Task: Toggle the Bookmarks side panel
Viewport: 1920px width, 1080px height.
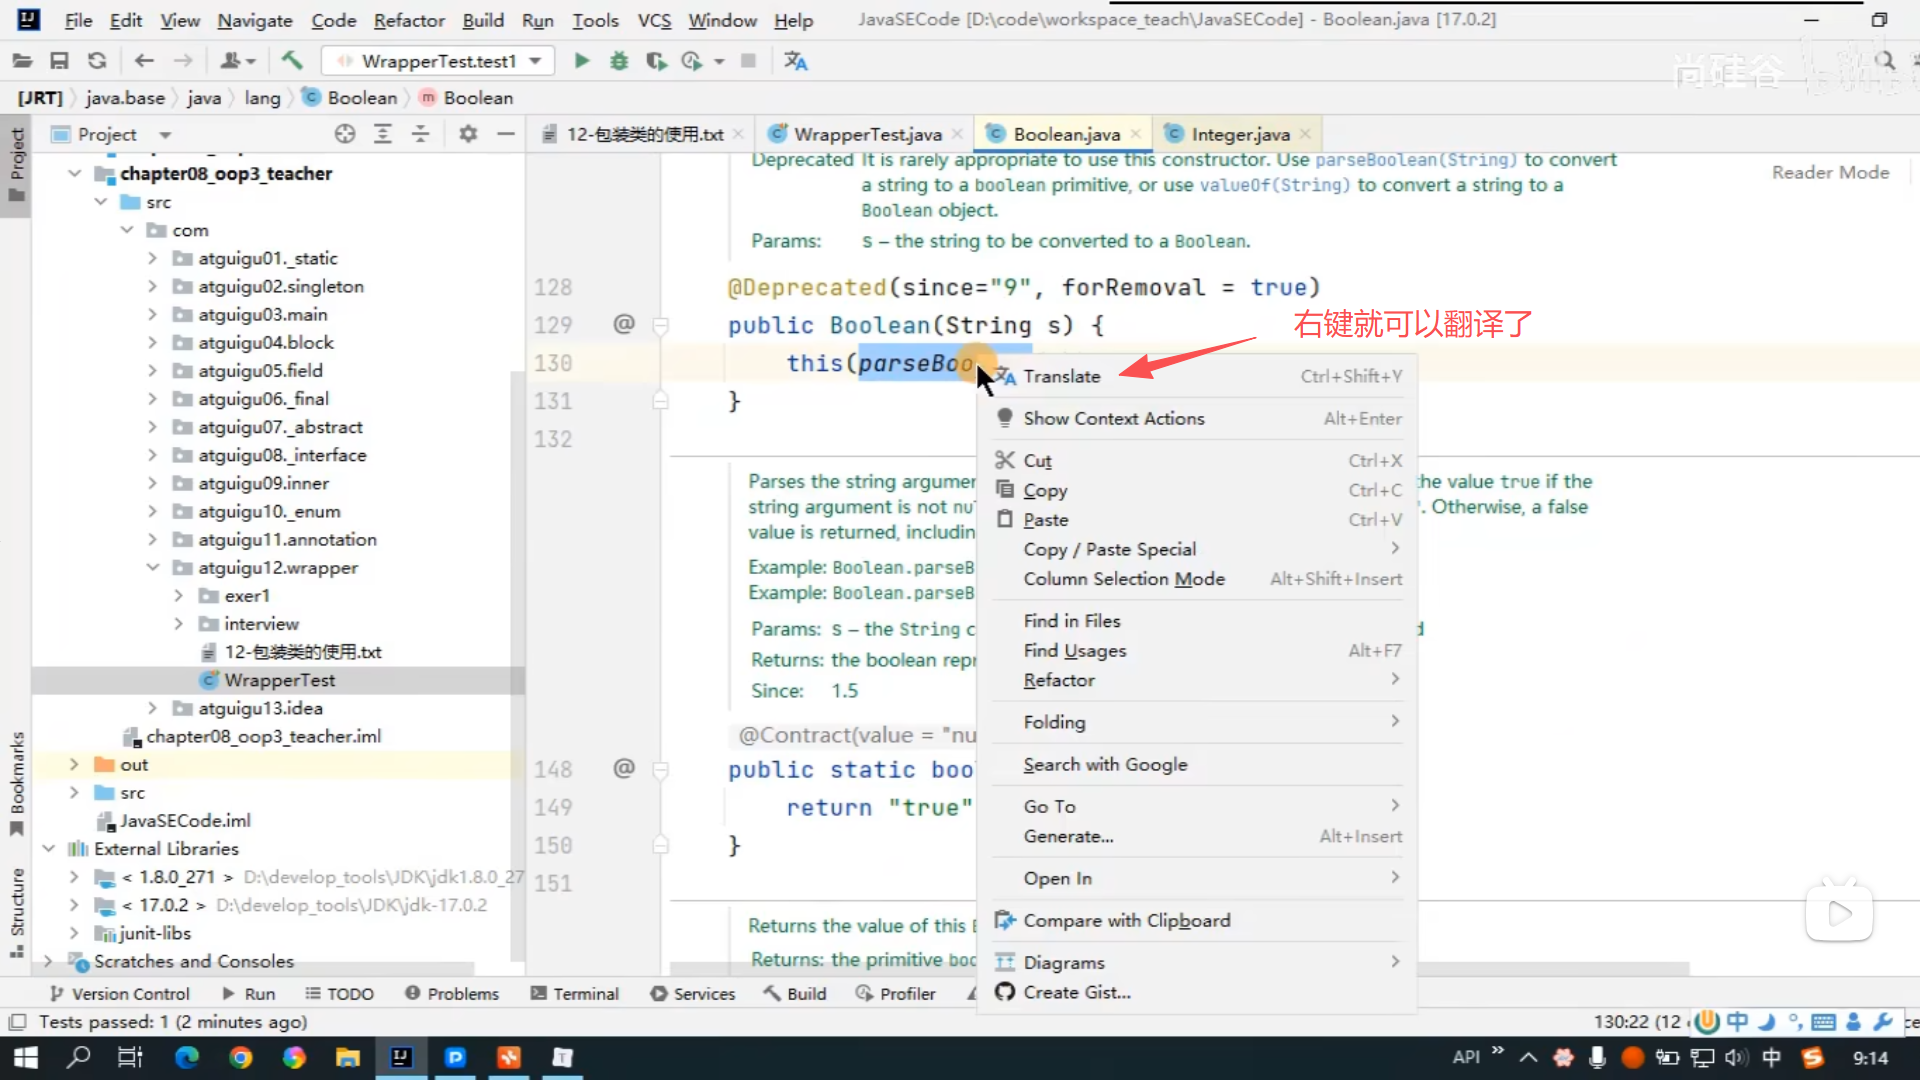Action: [x=17, y=783]
